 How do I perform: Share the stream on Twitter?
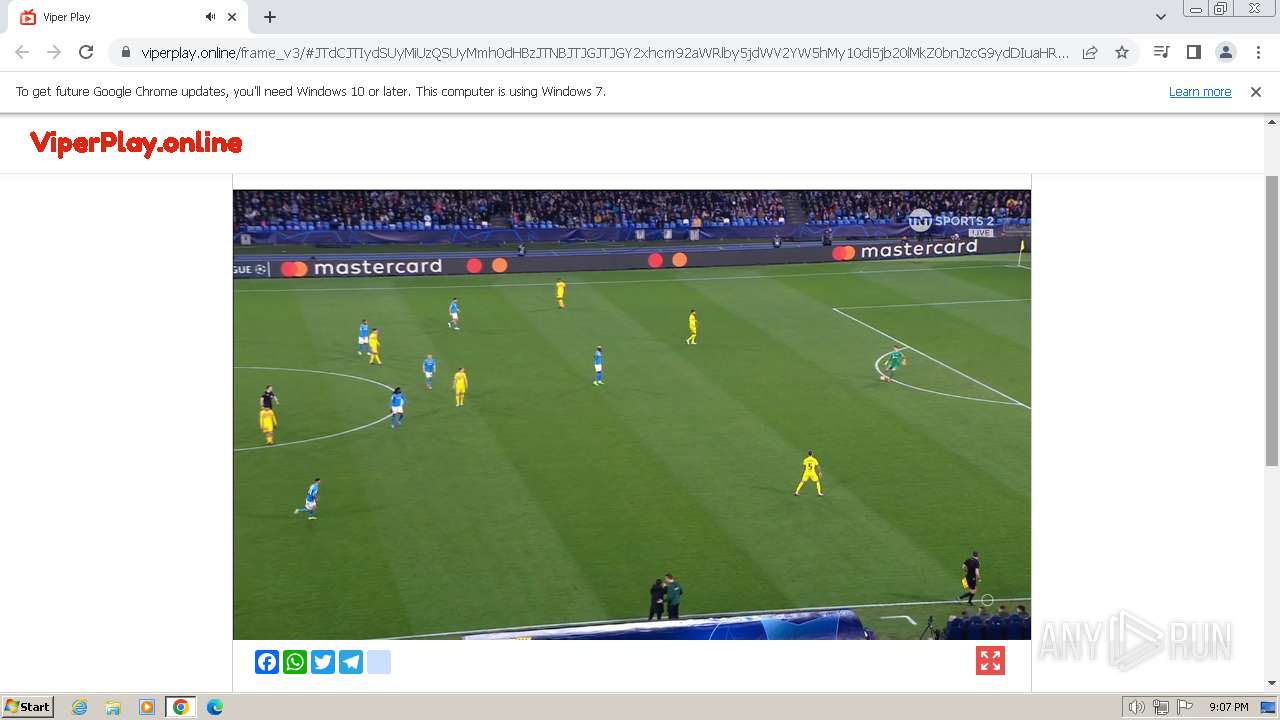[323, 662]
